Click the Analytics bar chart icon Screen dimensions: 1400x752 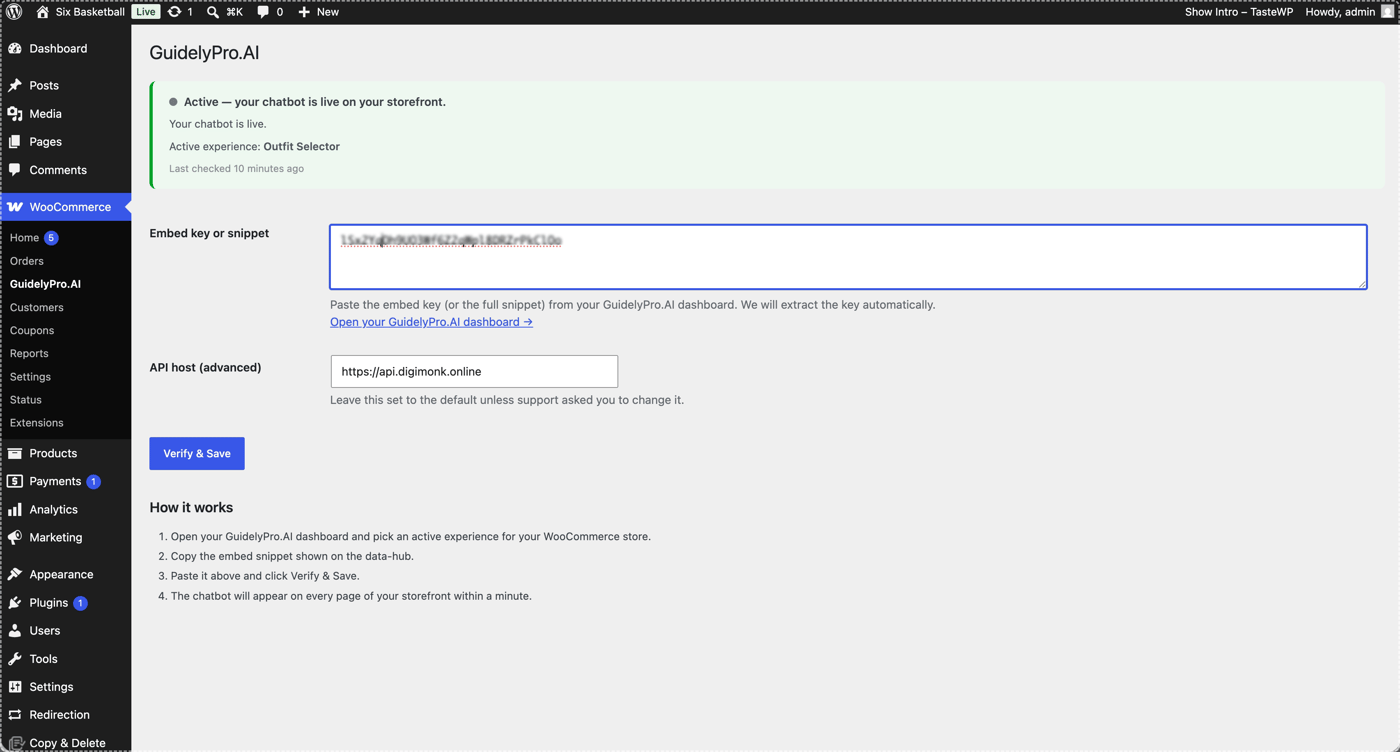pos(15,509)
